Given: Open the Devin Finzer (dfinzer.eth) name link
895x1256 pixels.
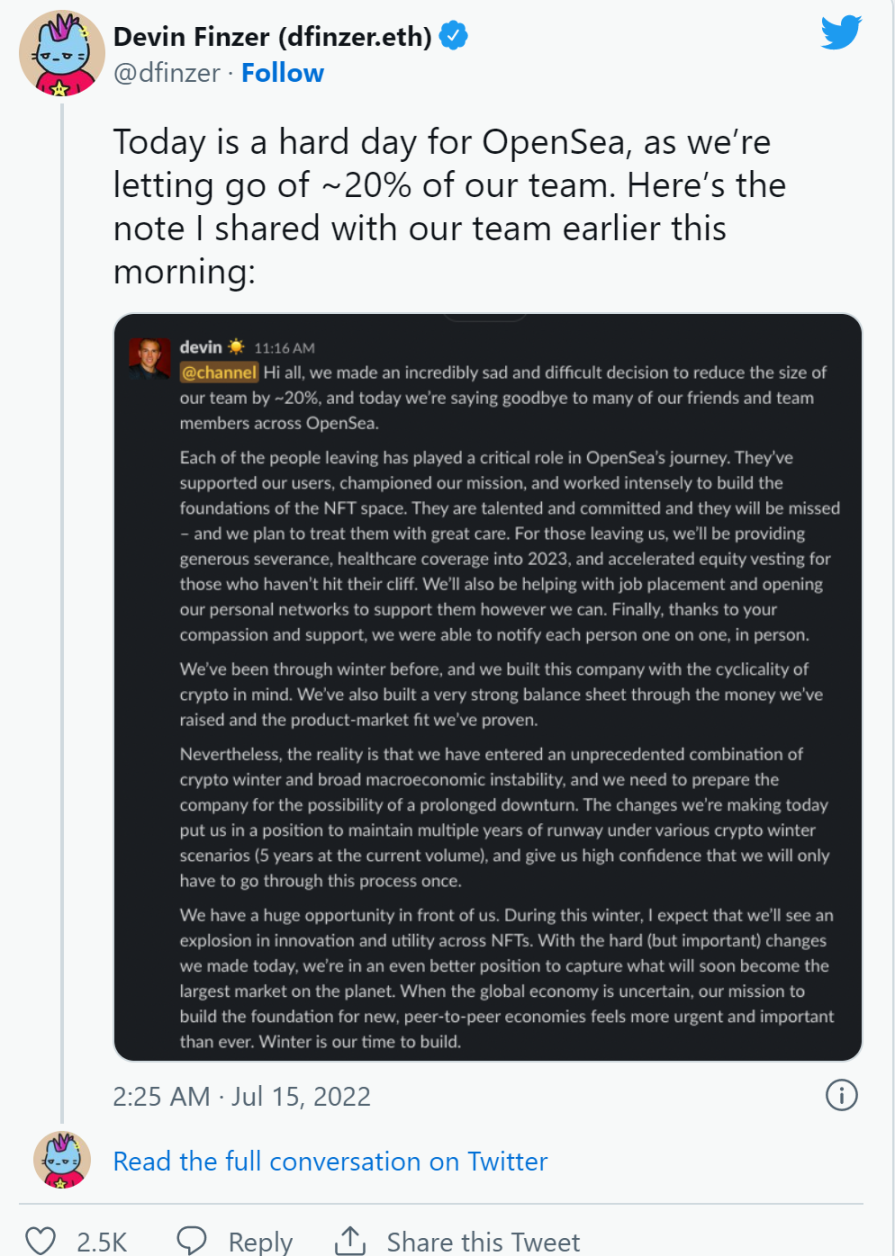Looking at the screenshot, I should 273,38.
